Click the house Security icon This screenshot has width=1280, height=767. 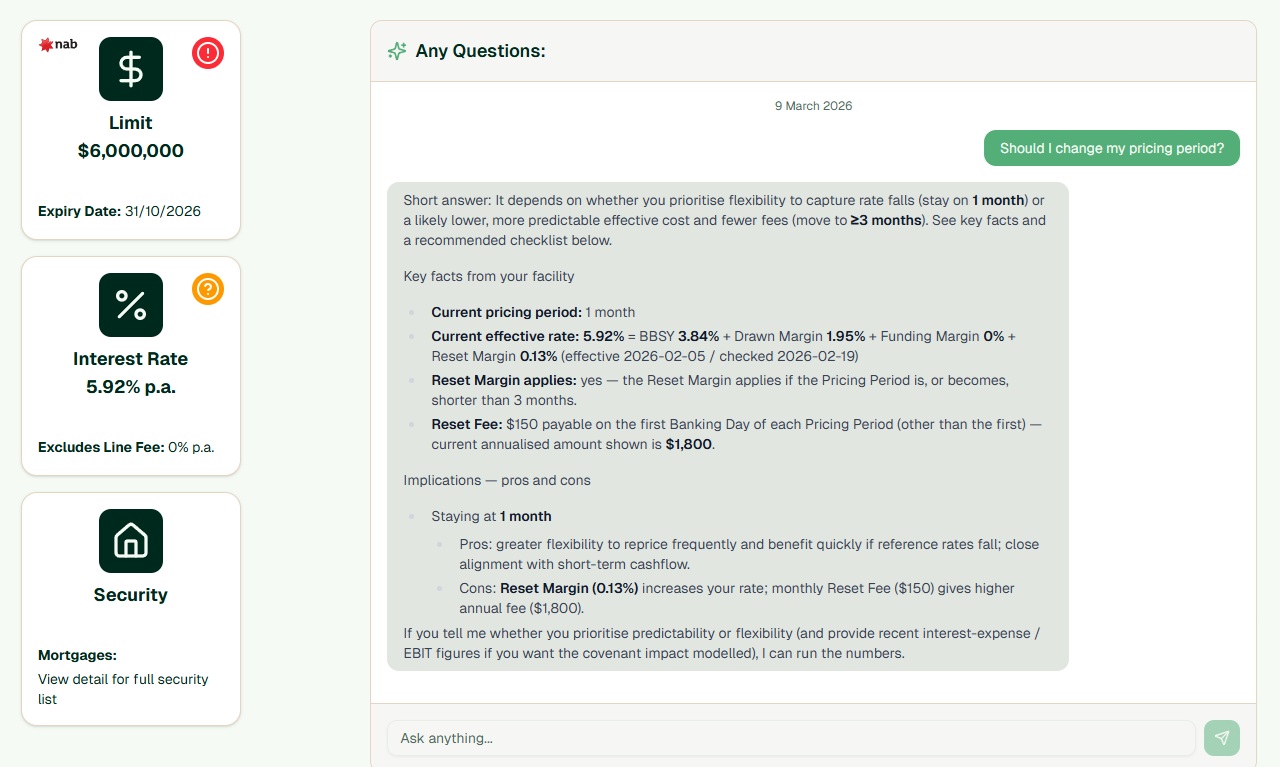(131, 541)
